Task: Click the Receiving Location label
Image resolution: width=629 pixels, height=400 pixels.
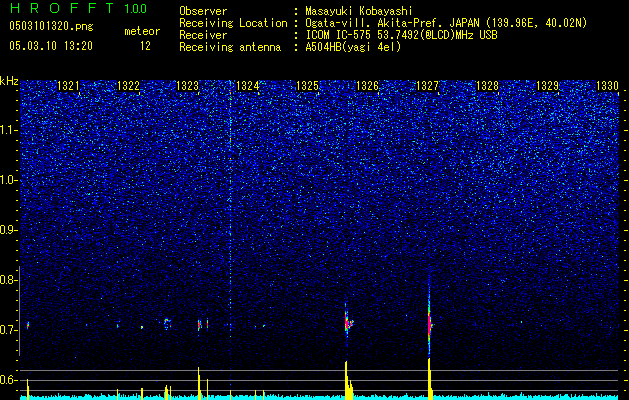Action: click(233, 23)
